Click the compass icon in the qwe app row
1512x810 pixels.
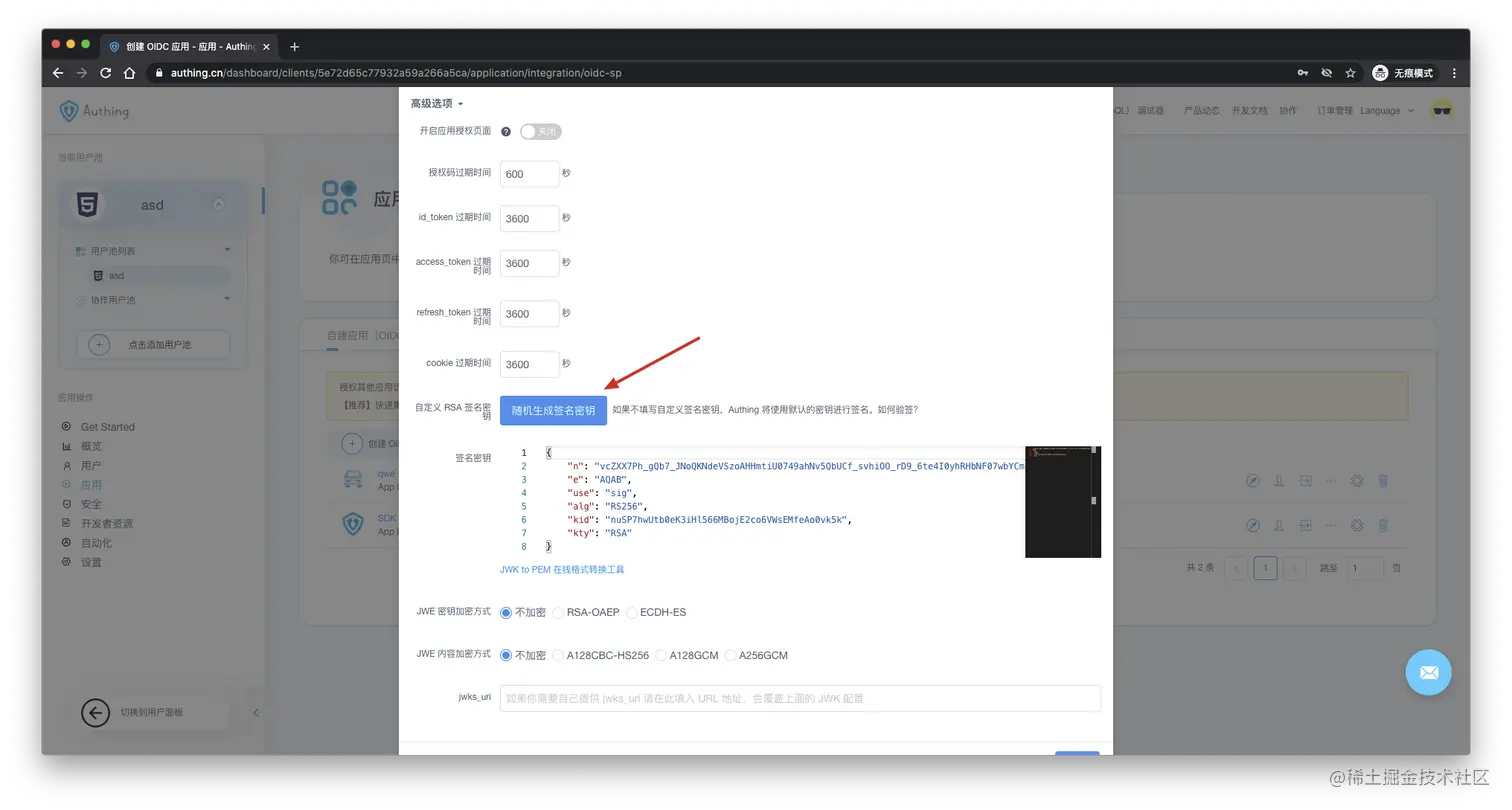(x=1253, y=481)
